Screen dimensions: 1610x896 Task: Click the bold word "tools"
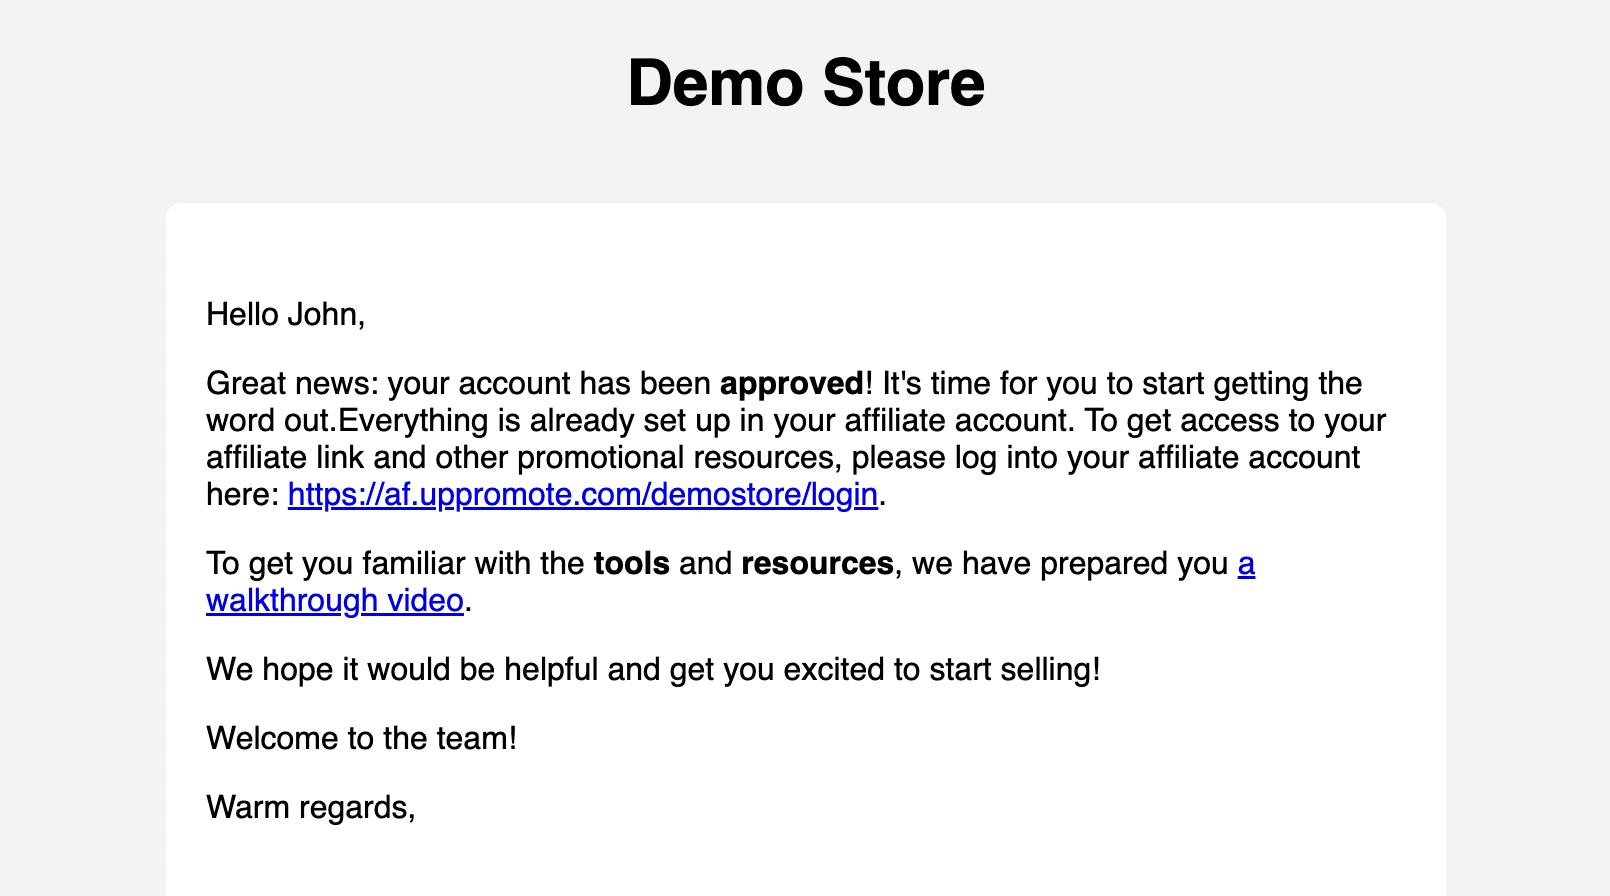pos(631,564)
